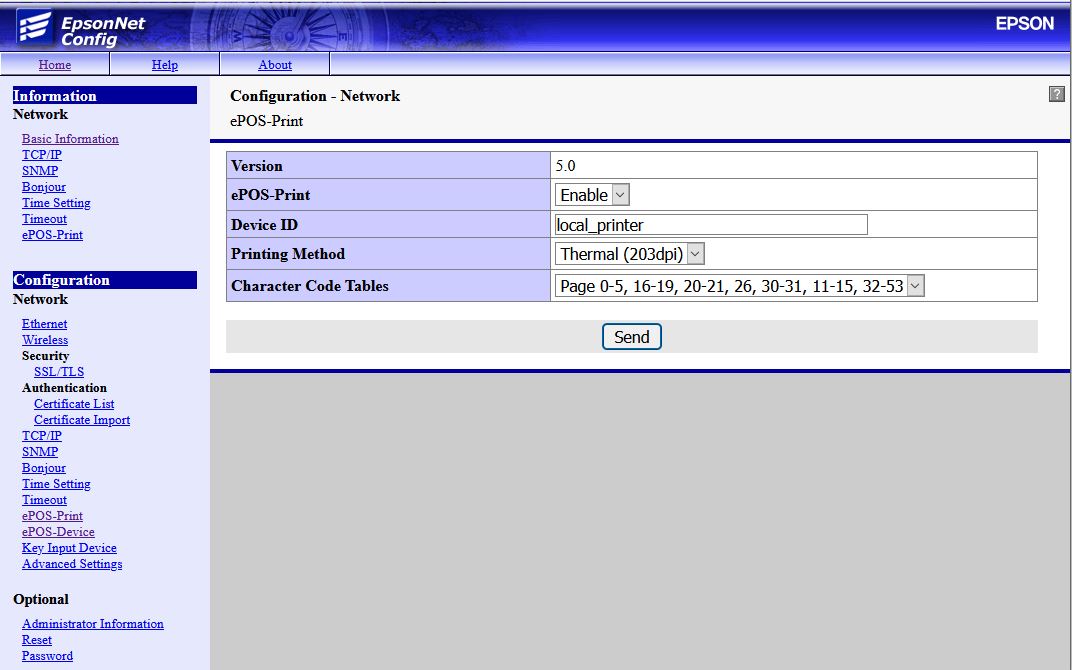Click the question mark help icon
The image size is (1072, 670).
coord(1056,94)
